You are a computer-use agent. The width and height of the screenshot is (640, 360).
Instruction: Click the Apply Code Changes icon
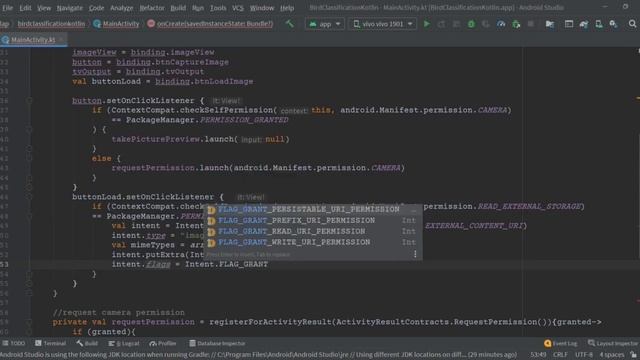[456, 24]
